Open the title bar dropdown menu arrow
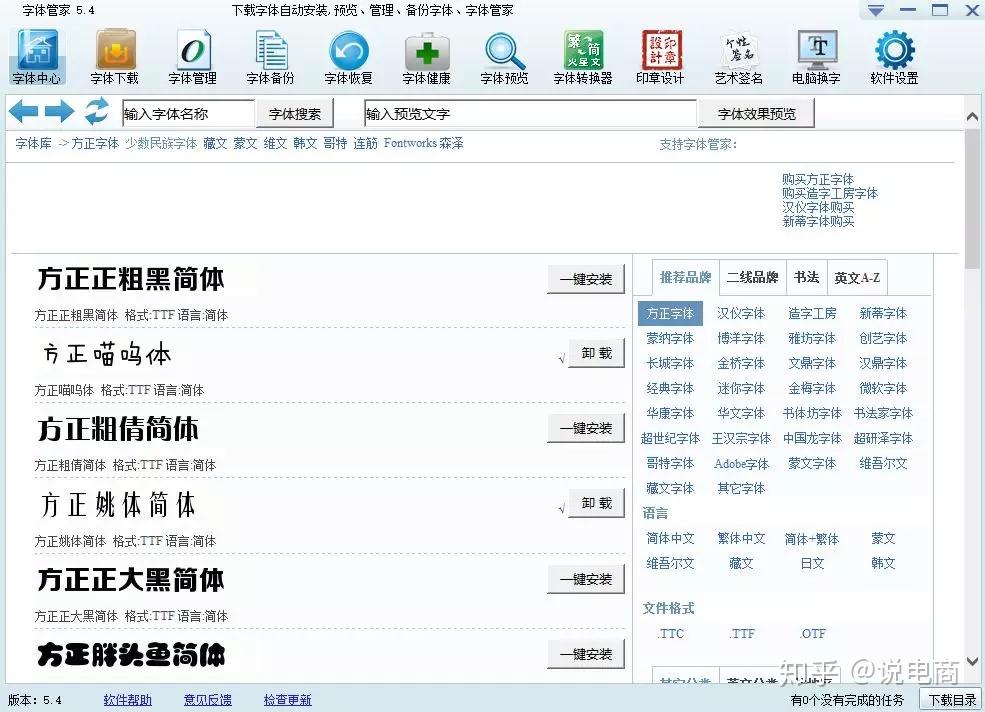985x712 pixels. tap(876, 11)
